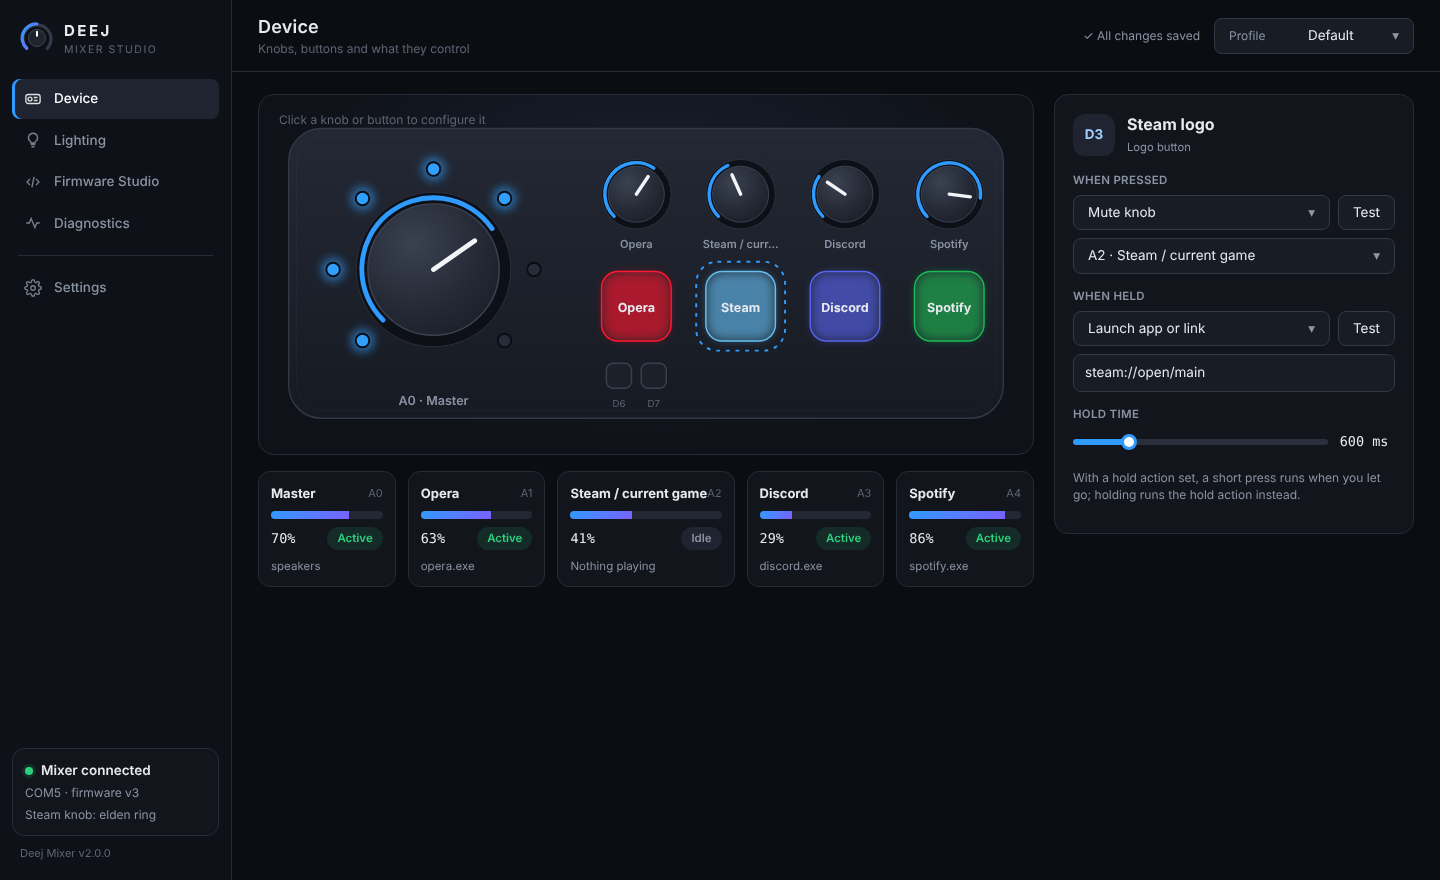This screenshot has height=880, width=1440.
Task: Click the Mixer connected status panel
Action: tap(115, 792)
